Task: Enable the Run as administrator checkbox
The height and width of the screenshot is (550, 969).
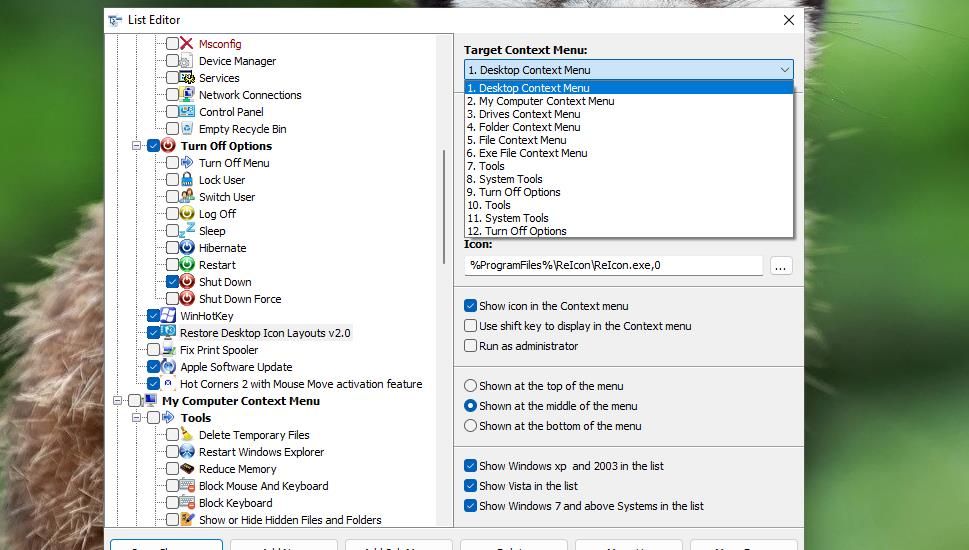Action: (470, 346)
